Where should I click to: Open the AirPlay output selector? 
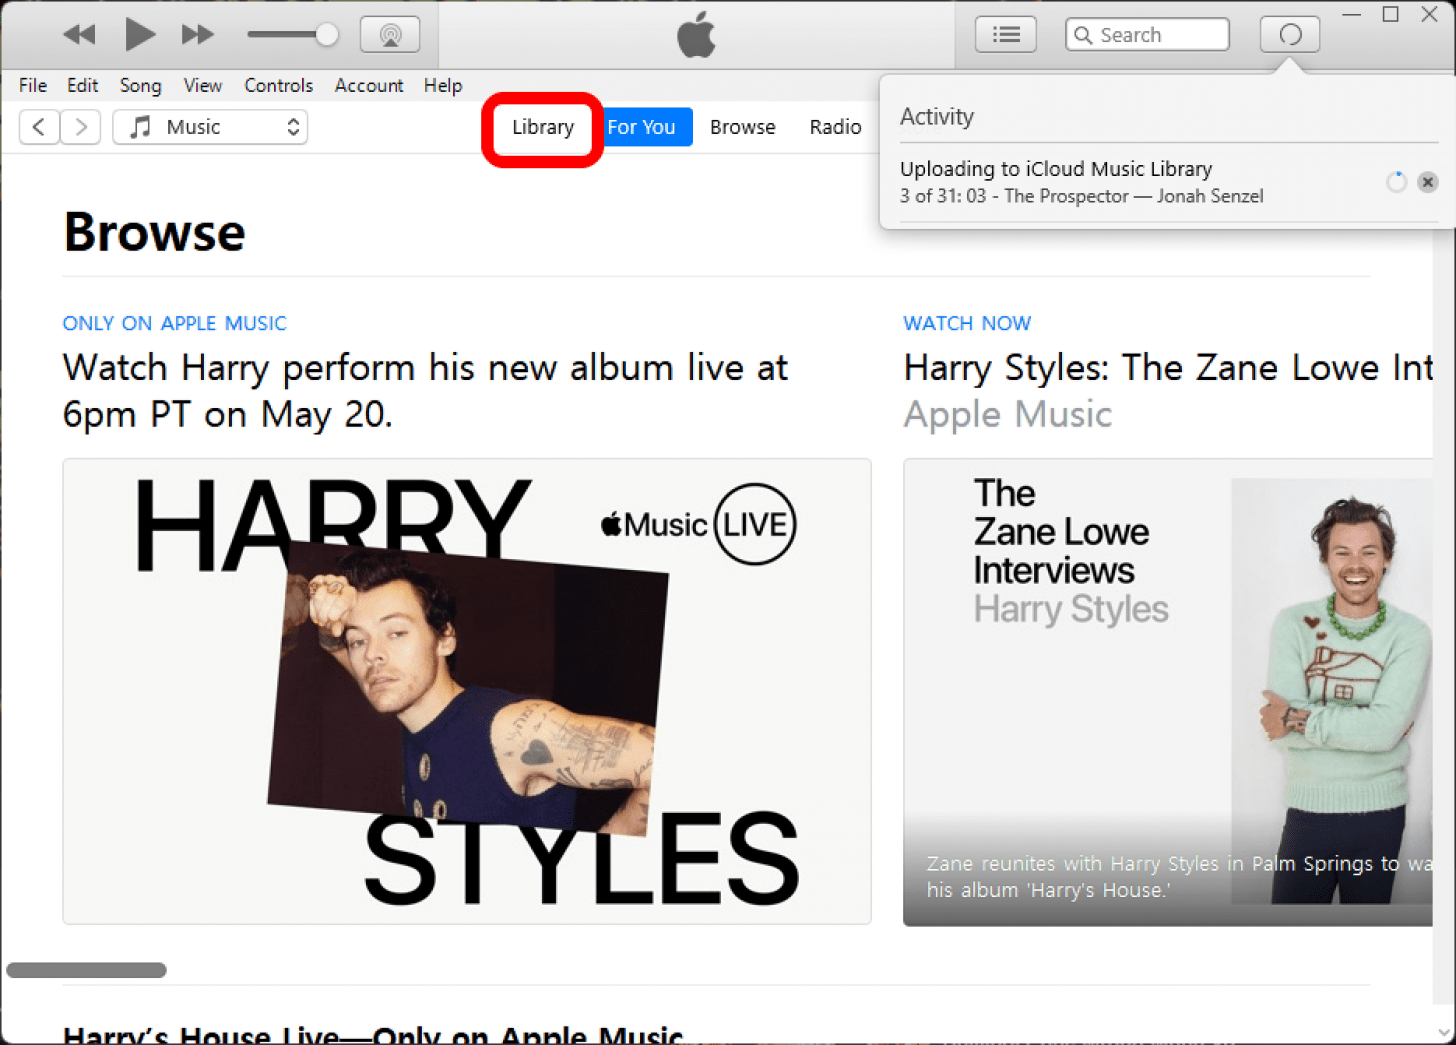[390, 35]
